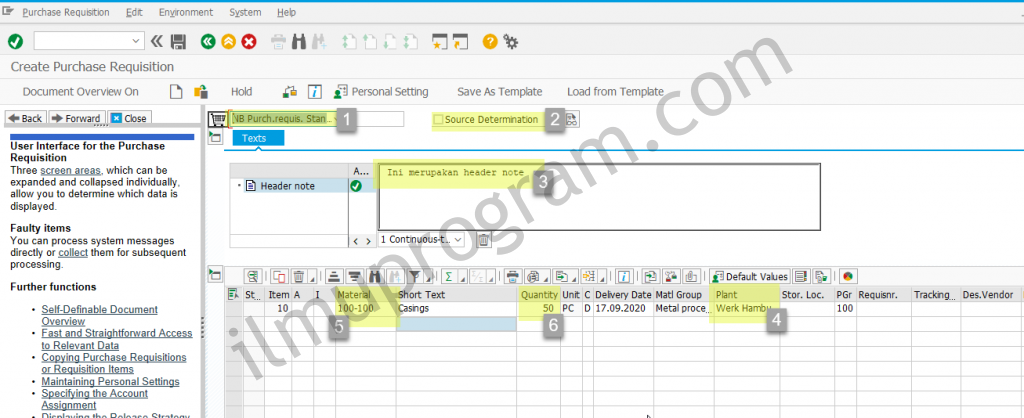Click the green checkmark Enter icon
Viewport: 1024px width, 418px height.
[15, 41]
